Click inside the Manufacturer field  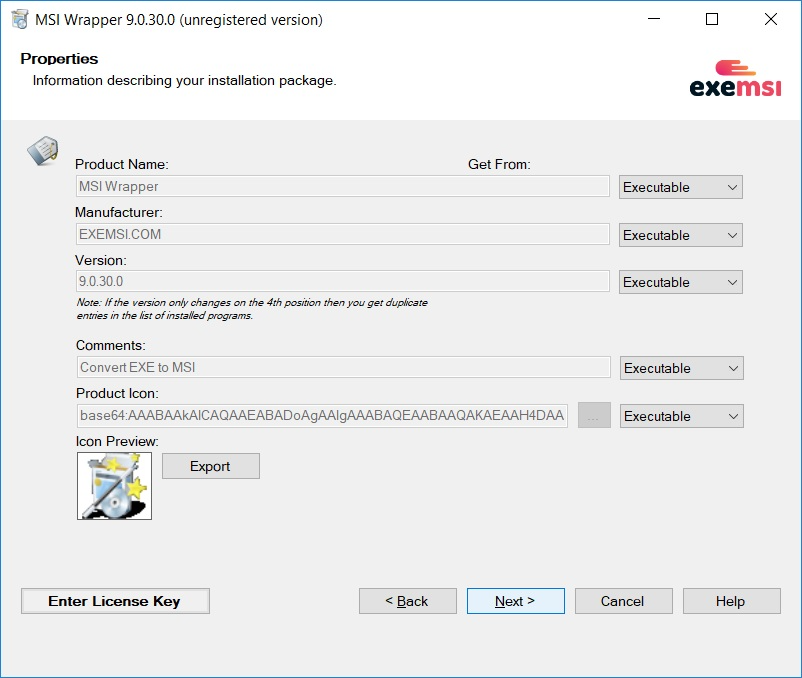pos(342,234)
